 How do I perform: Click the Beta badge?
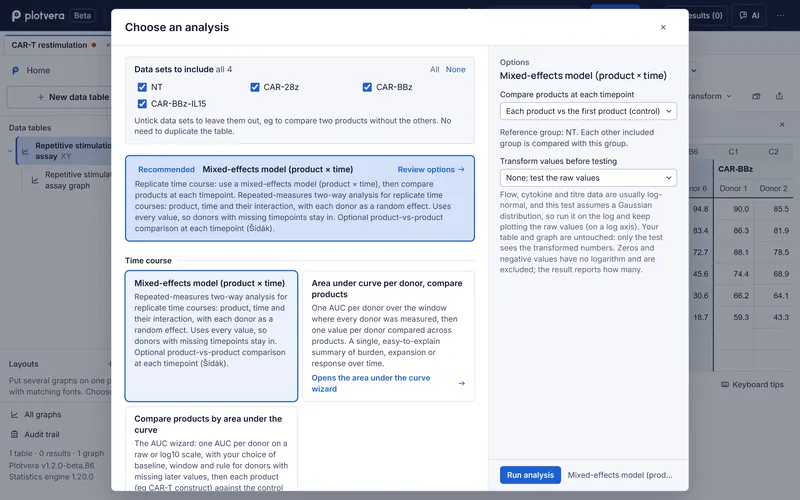click(82, 16)
